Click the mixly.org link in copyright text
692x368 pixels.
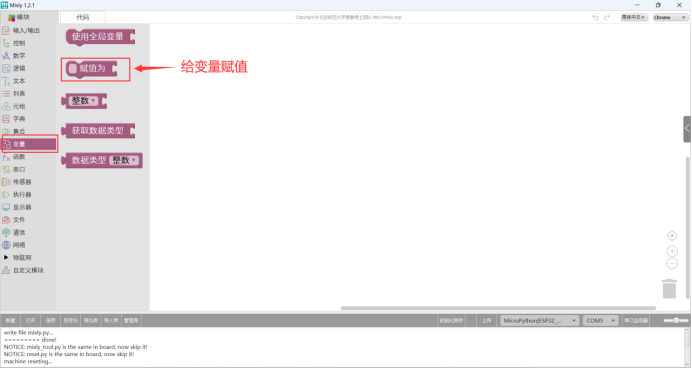pos(387,18)
